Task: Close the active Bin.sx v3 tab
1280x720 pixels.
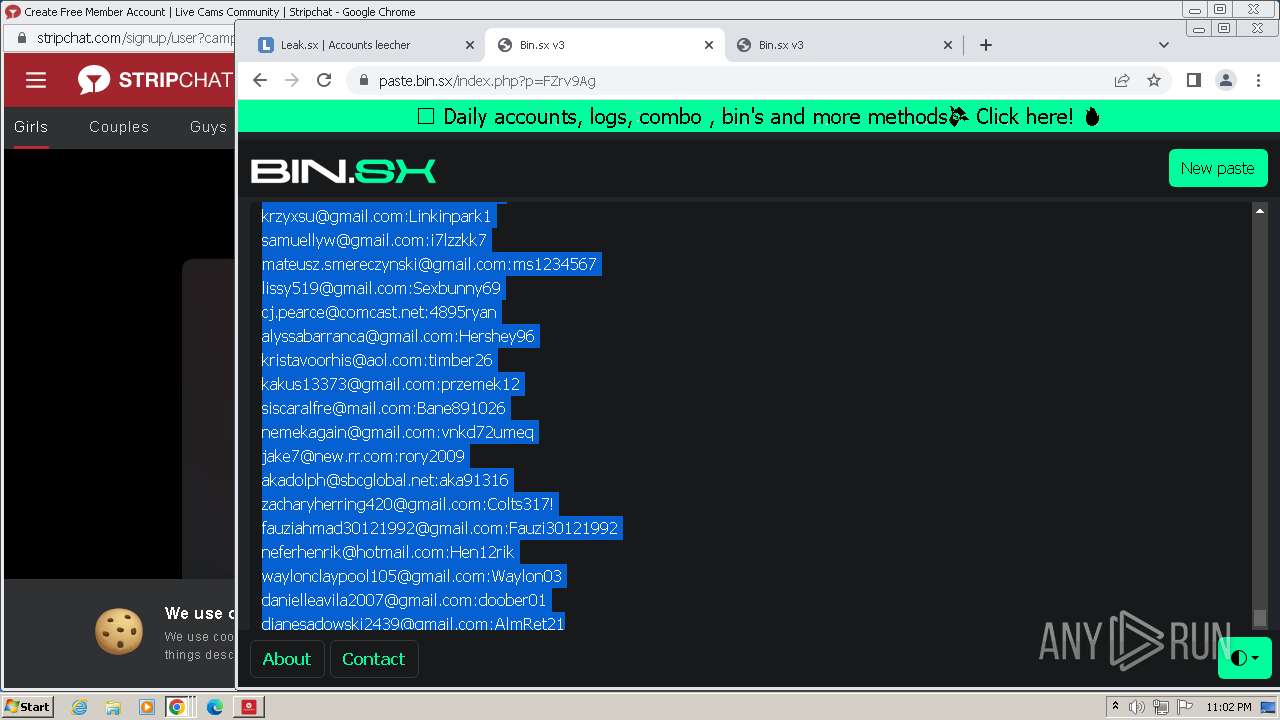Action: 709,45
